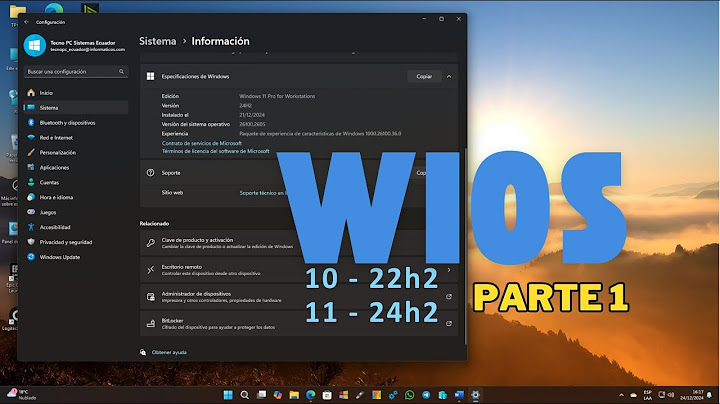
Task: Copy the Especificaciones de Windows details
Action: (424, 77)
